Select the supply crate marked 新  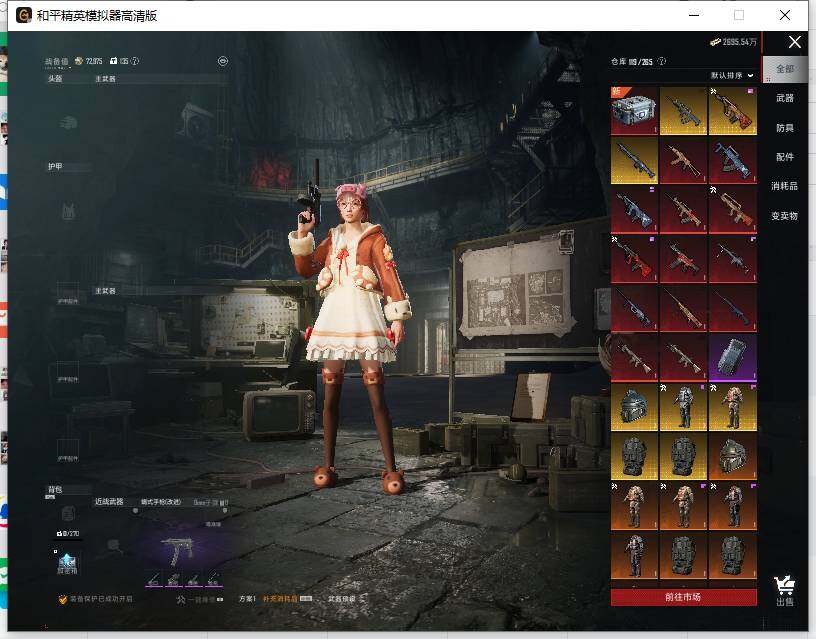coord(634,111)
